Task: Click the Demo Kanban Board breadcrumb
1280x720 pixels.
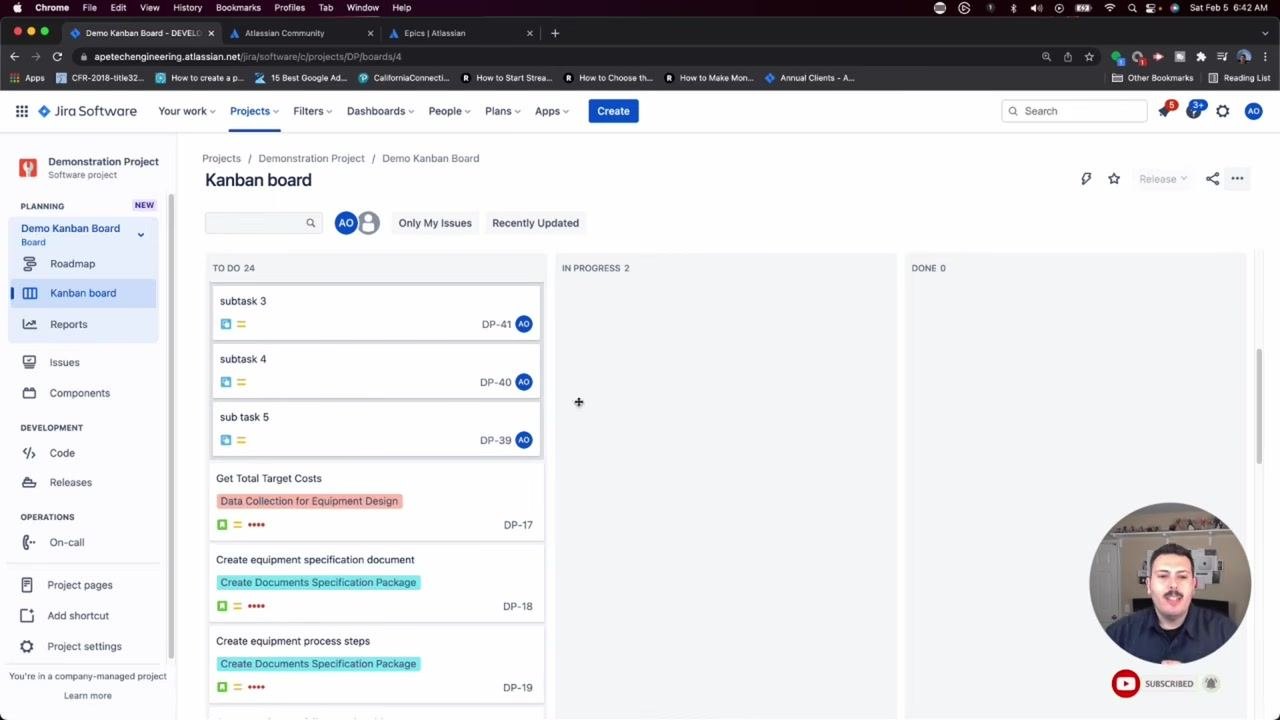Action: tap(430, 158)
